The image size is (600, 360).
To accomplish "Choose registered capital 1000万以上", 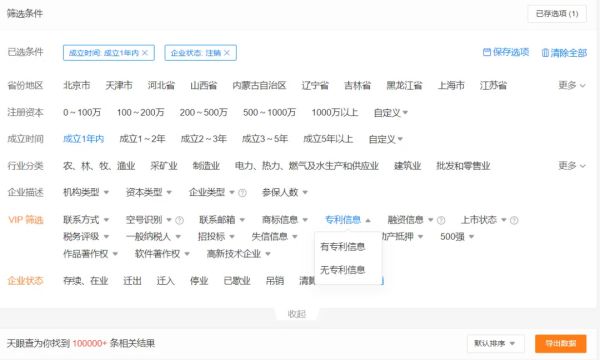I will tap(335, 112).
